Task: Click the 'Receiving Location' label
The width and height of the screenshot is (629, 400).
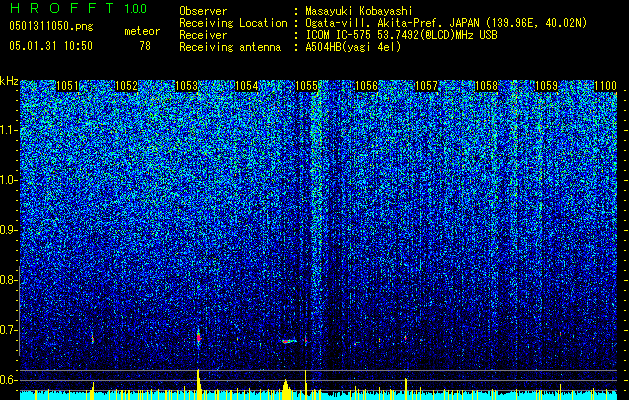Action: [233, 23]
